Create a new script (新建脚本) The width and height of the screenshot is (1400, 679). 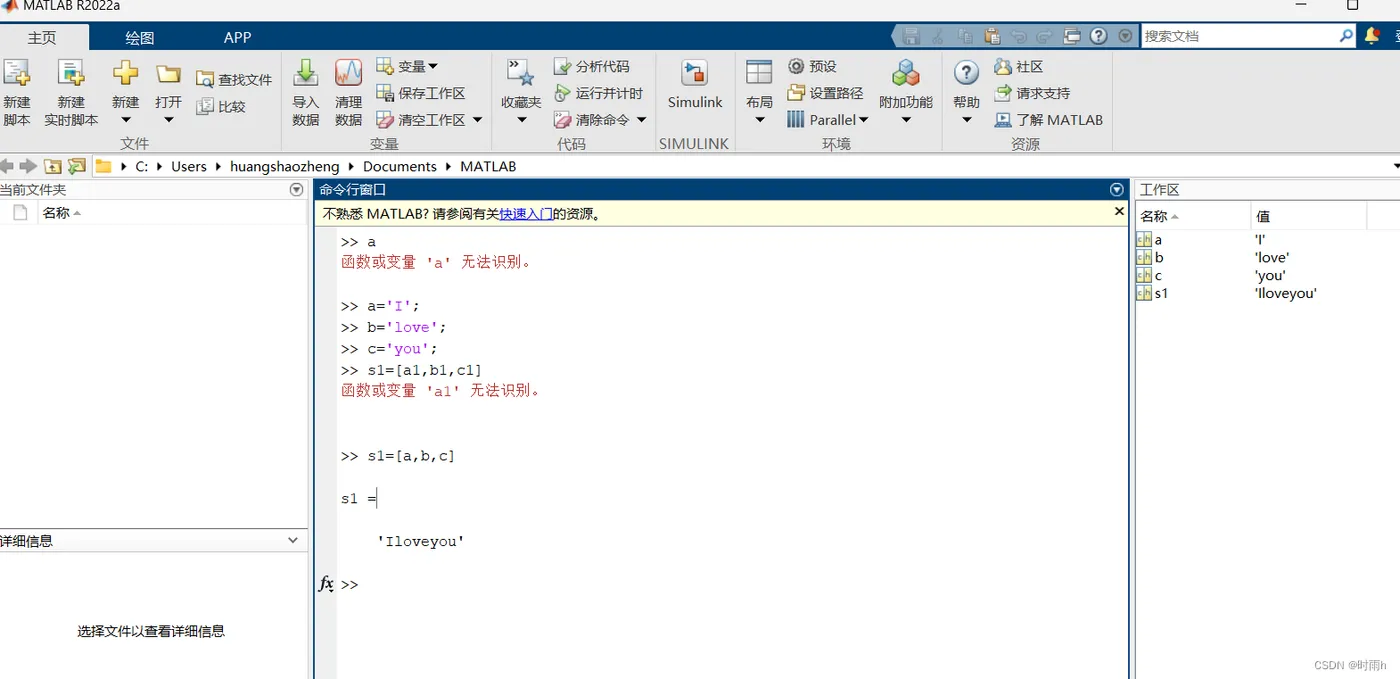(16, 92)
